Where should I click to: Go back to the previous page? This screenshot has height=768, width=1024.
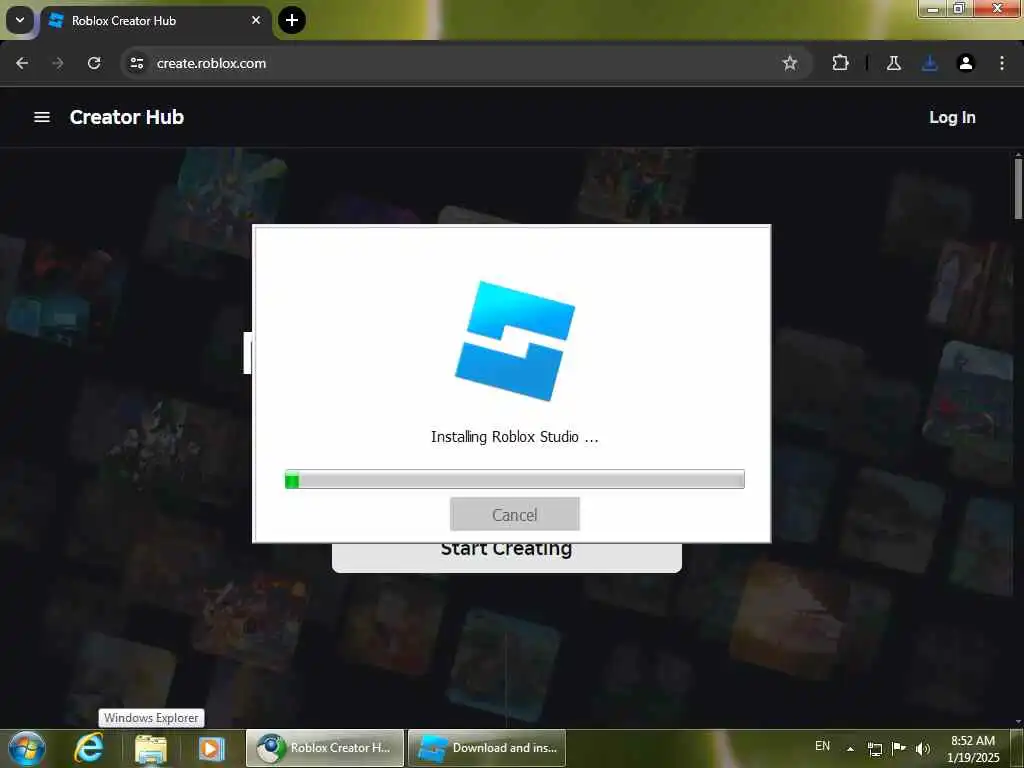pos(22,63)
